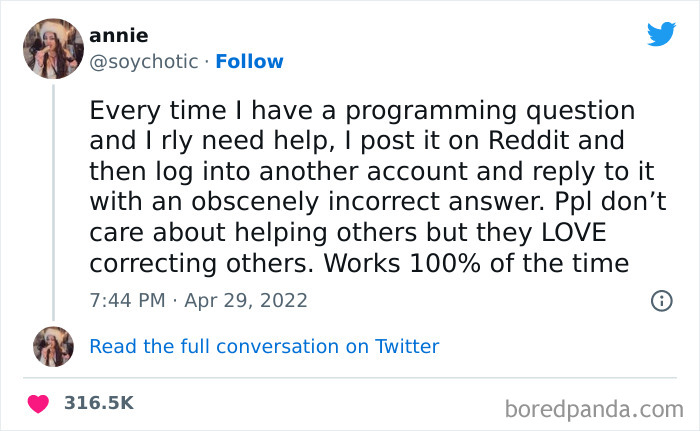Click the phrase "Works 100% of the time"
Viewport: 700px width, 431px height.
click(x=506, y=264)
